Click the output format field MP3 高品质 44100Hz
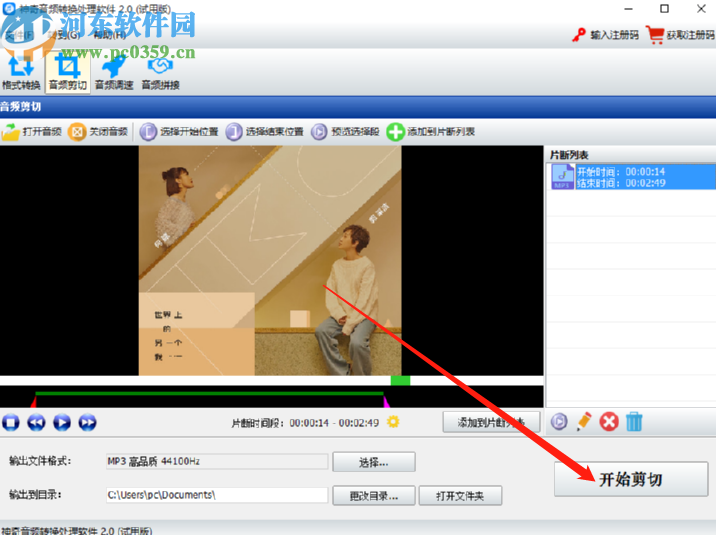 (217, 462)
